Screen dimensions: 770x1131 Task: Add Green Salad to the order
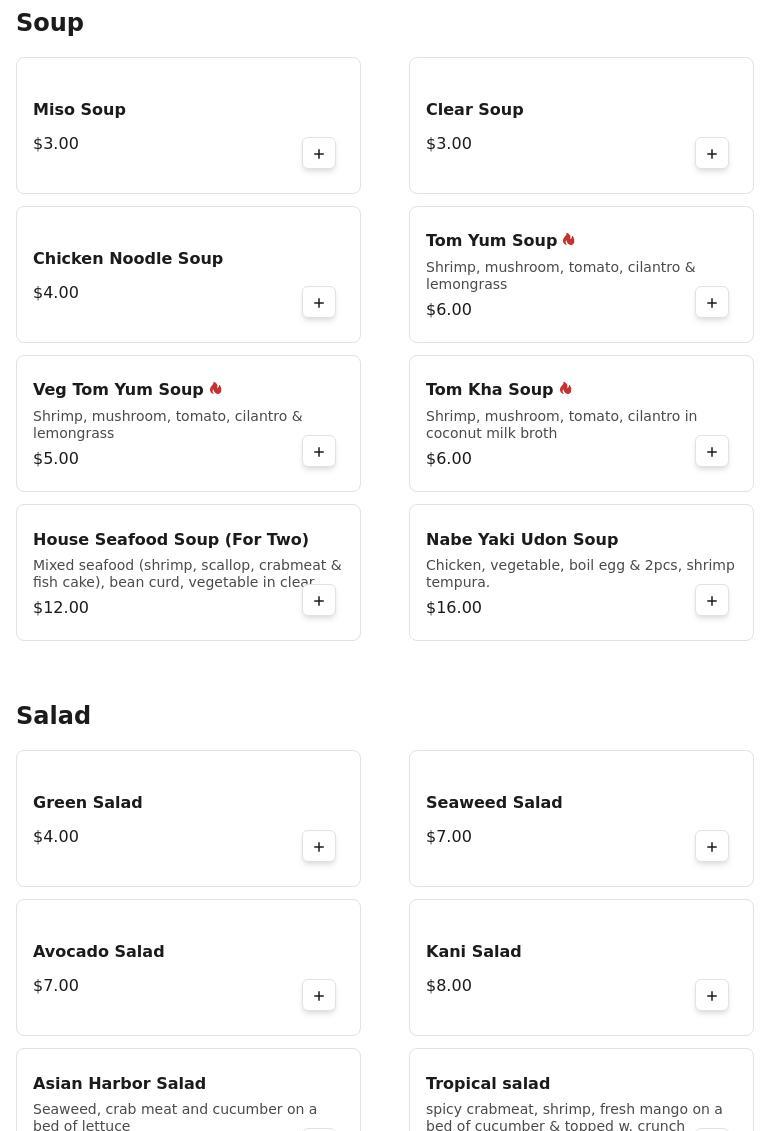point(319,847)
